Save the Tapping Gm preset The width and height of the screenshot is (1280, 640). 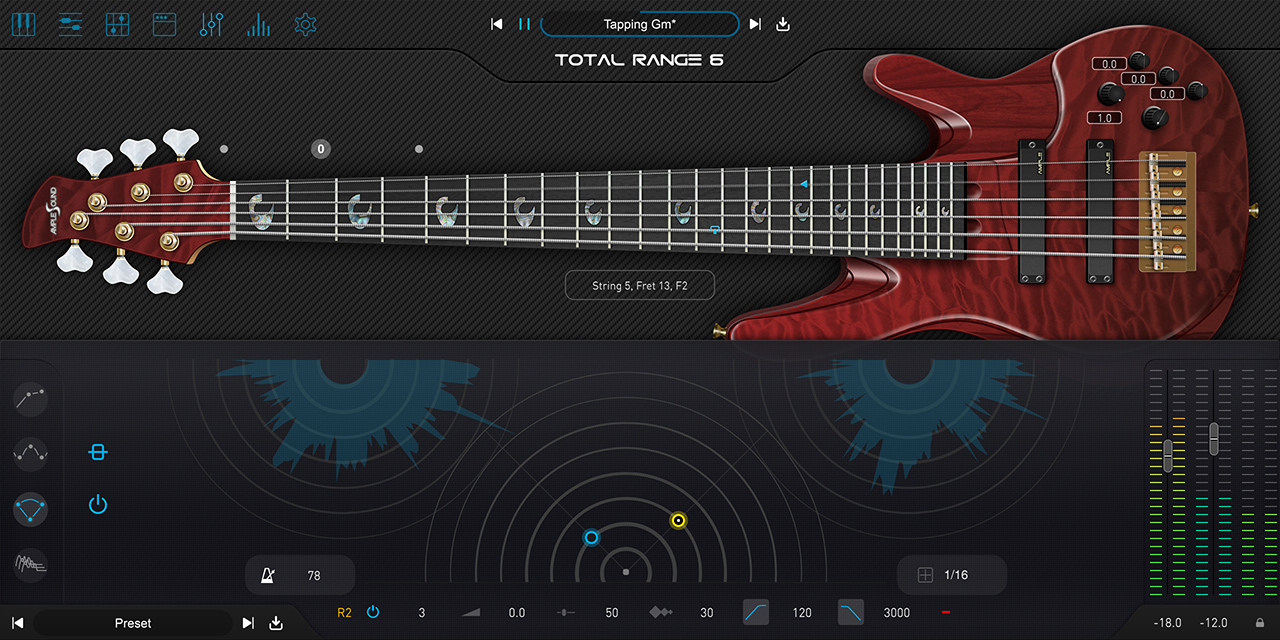pyautogui.click(x=783, y=24)
